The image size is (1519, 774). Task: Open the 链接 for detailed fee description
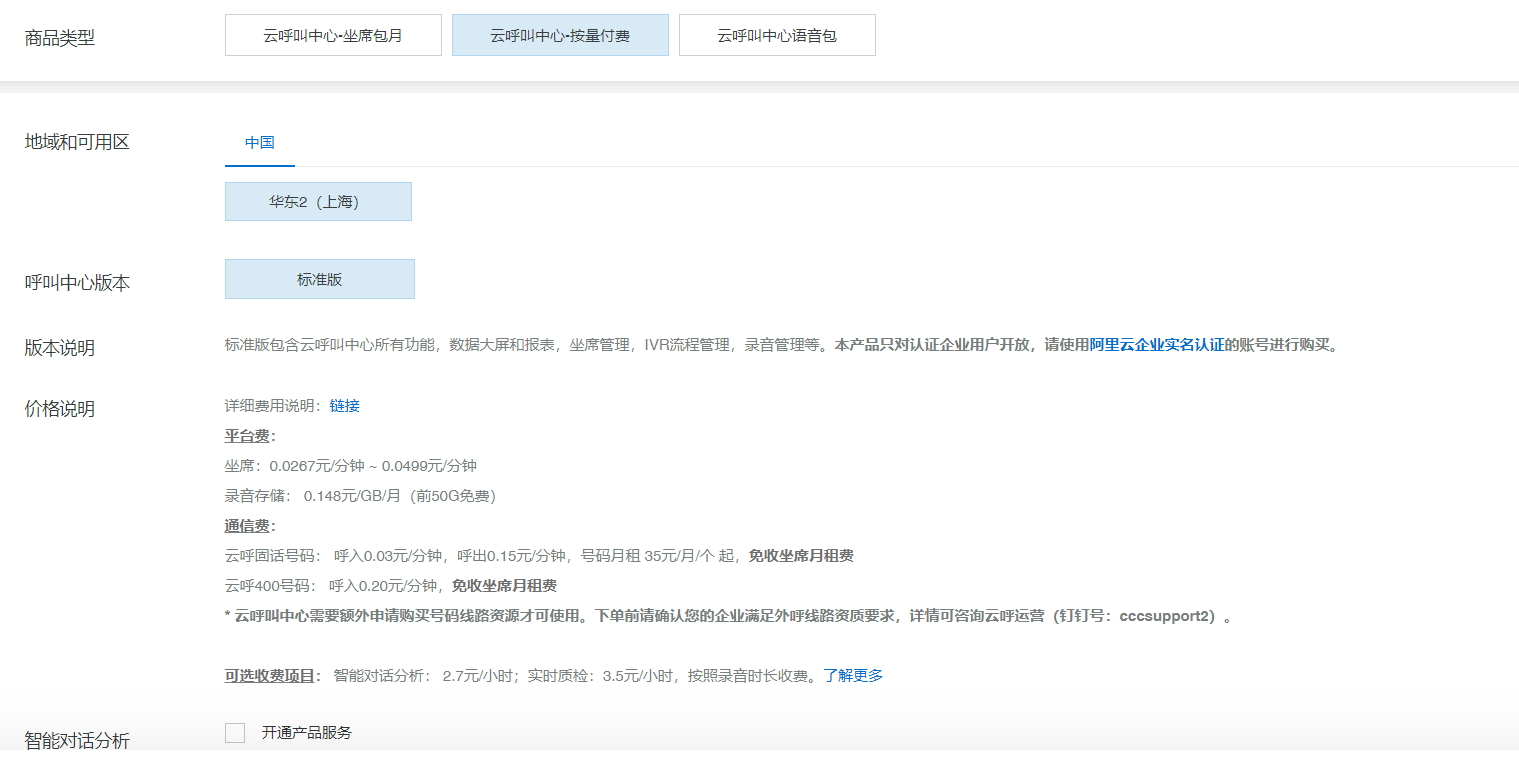tap(345, 406)
